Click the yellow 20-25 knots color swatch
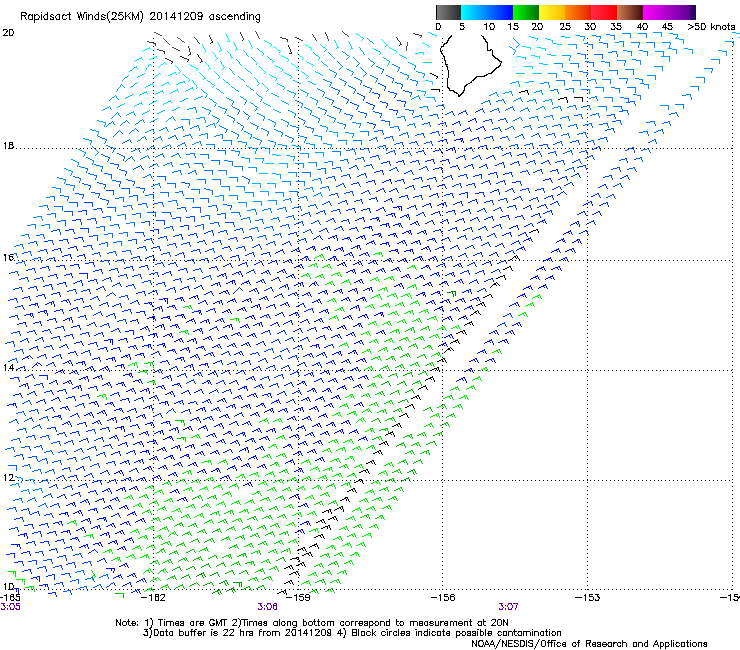Viewport: 740px width, 650px height. pos(552,12)
